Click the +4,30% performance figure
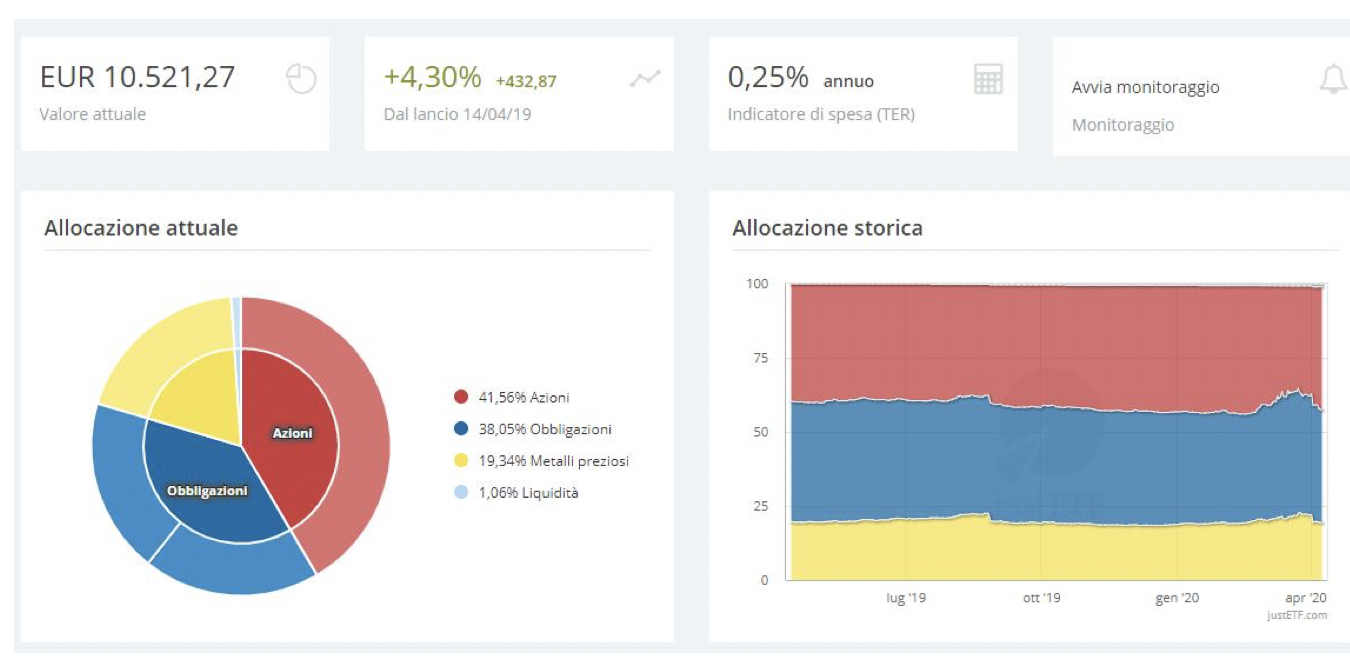Viewport: 1350px width, 670px height. 432,77
